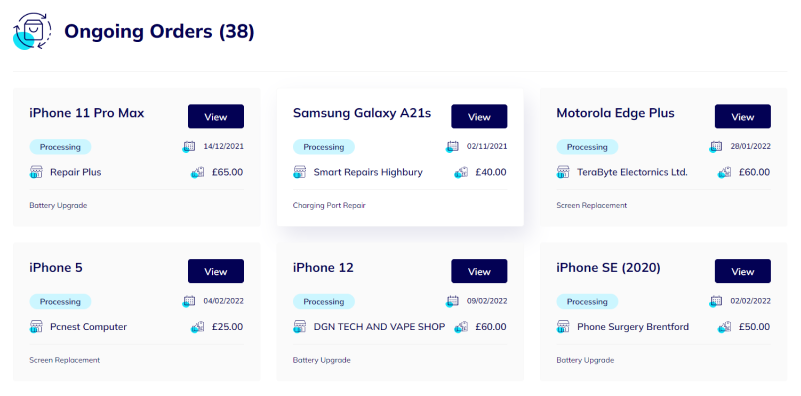Screen dimensions: 801x396
Task: Click the calendar icon beside 28/01/2022
Action: click(x=716, y=147)
